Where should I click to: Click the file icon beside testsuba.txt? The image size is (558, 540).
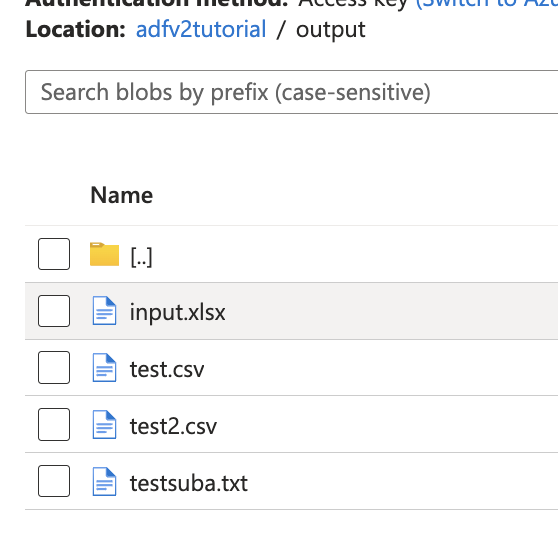click(104, 481)
